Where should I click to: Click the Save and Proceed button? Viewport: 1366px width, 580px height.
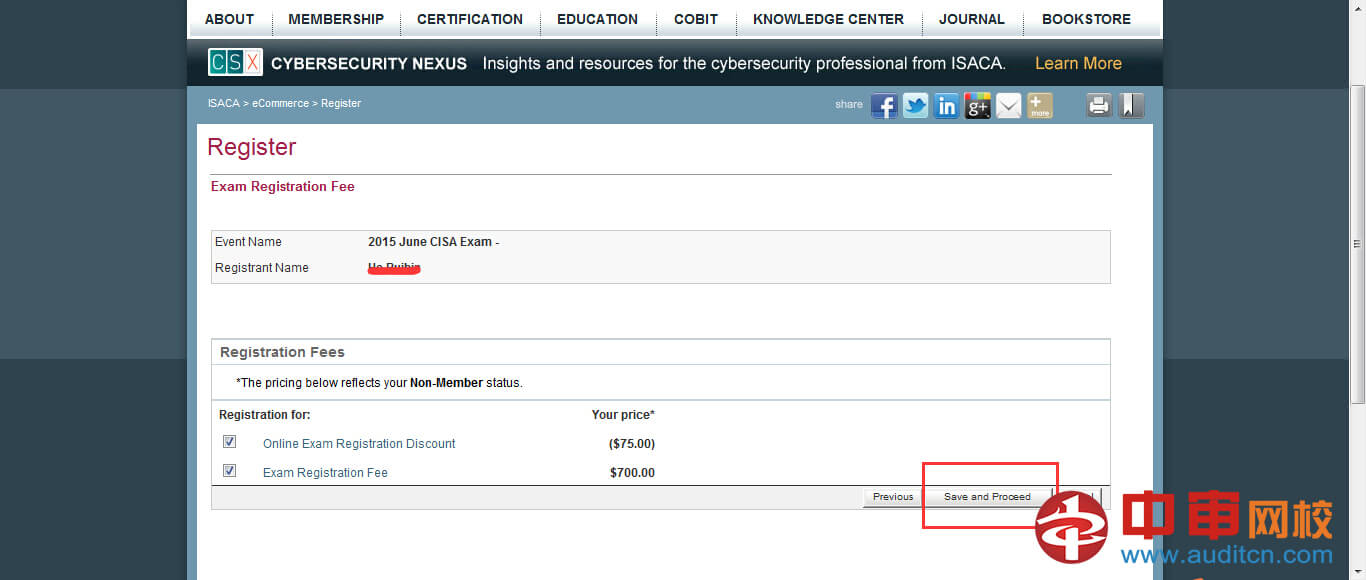pos(987,497)
